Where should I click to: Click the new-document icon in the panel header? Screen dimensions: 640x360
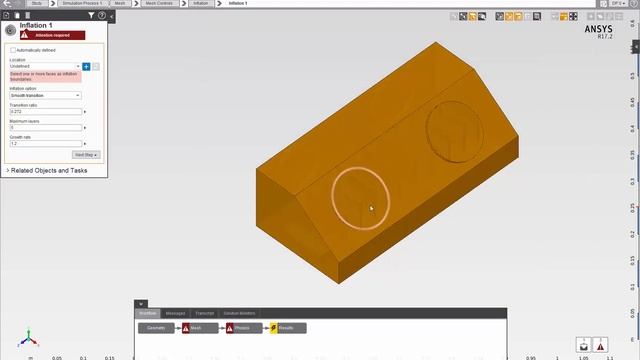coord(7,16)
